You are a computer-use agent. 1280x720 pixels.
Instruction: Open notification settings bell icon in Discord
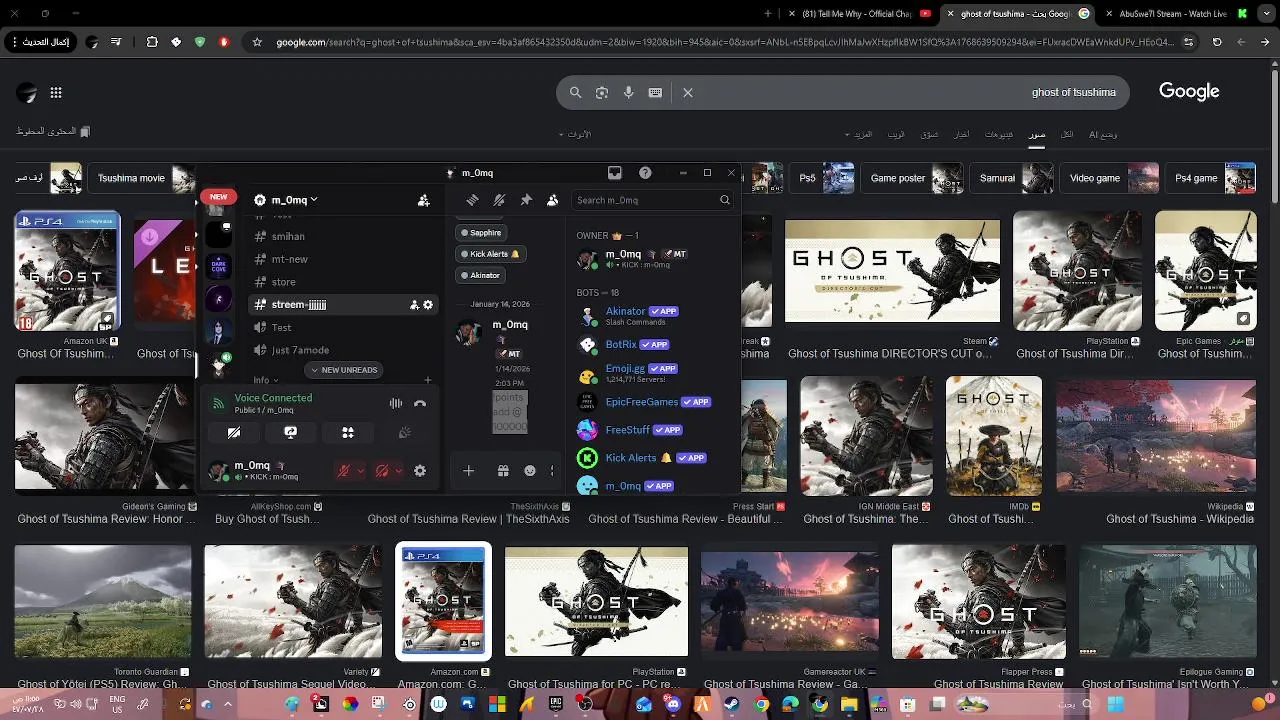[x=499, y=200]
